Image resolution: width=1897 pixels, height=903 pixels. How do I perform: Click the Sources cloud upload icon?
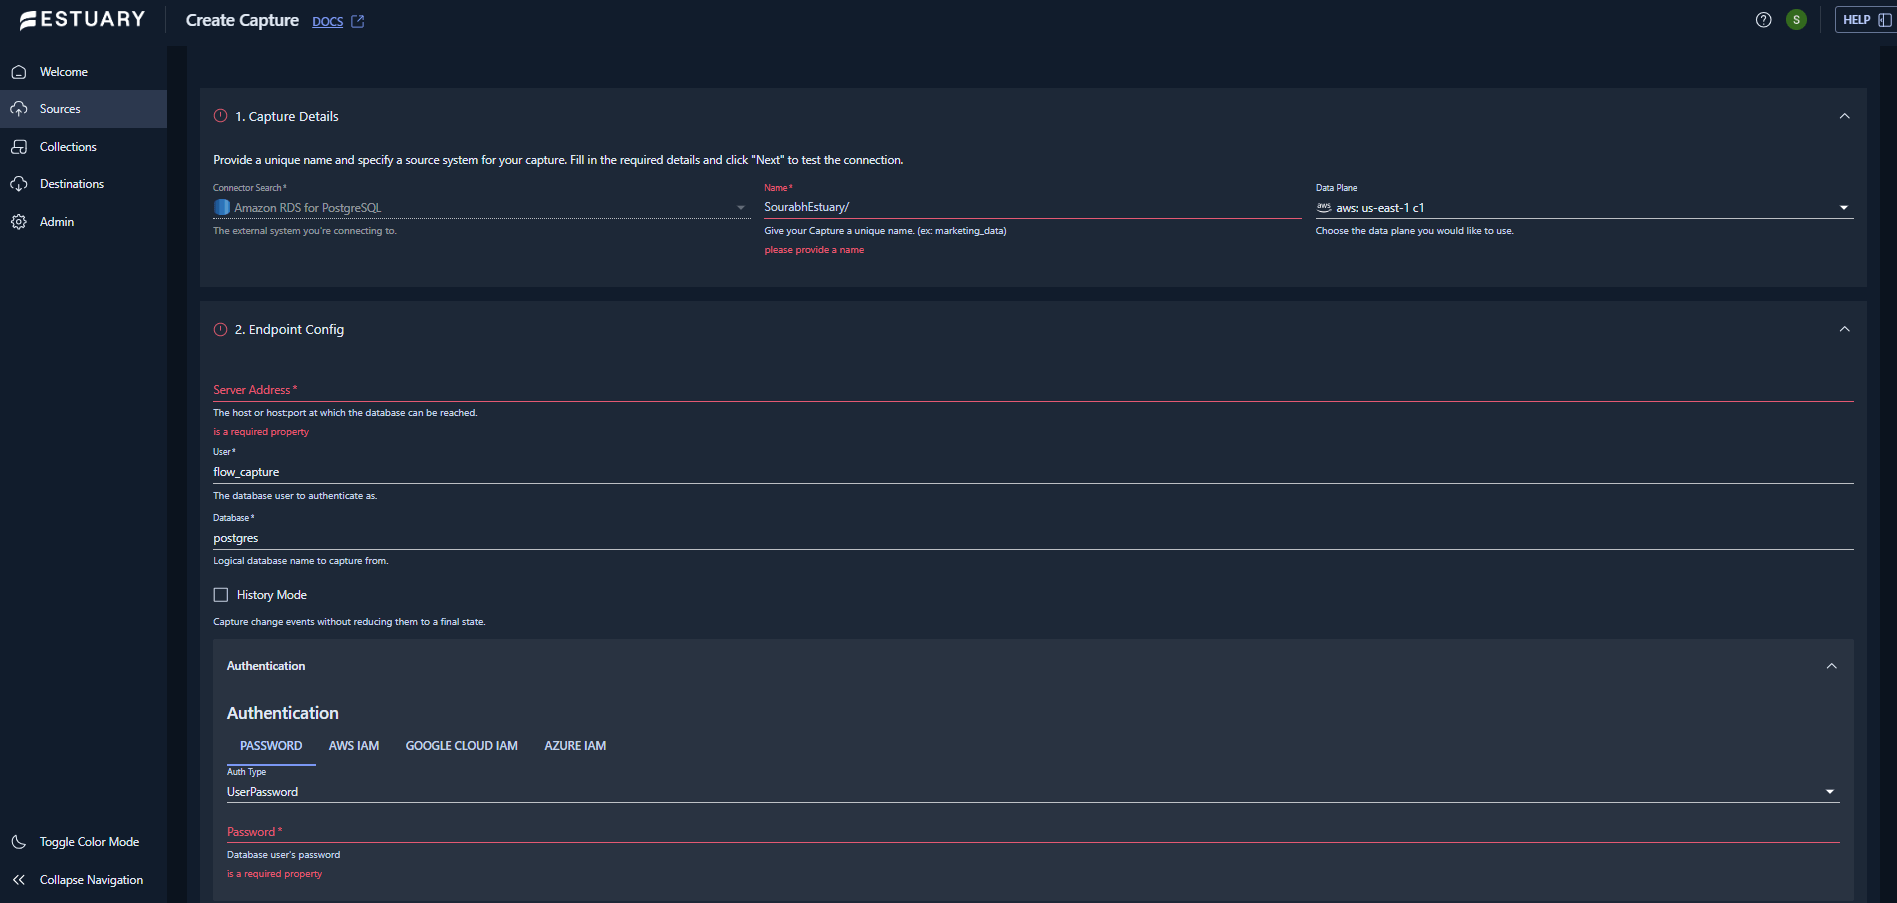coord(19,109)
